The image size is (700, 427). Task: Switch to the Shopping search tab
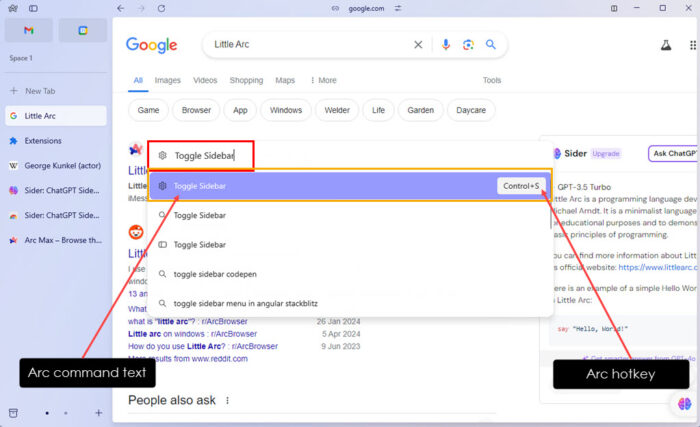(246, 80)
